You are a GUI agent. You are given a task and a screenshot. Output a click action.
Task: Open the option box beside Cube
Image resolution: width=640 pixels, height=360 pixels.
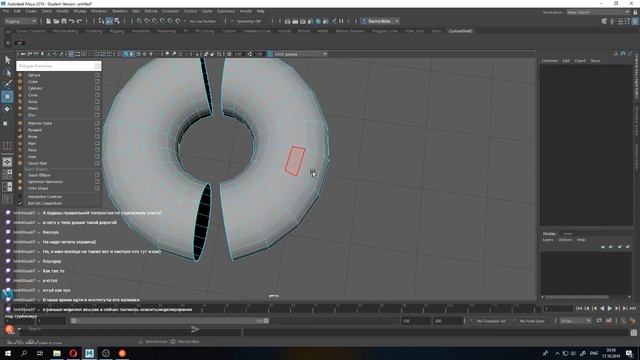pyautogui.click(x=97, y=82)
